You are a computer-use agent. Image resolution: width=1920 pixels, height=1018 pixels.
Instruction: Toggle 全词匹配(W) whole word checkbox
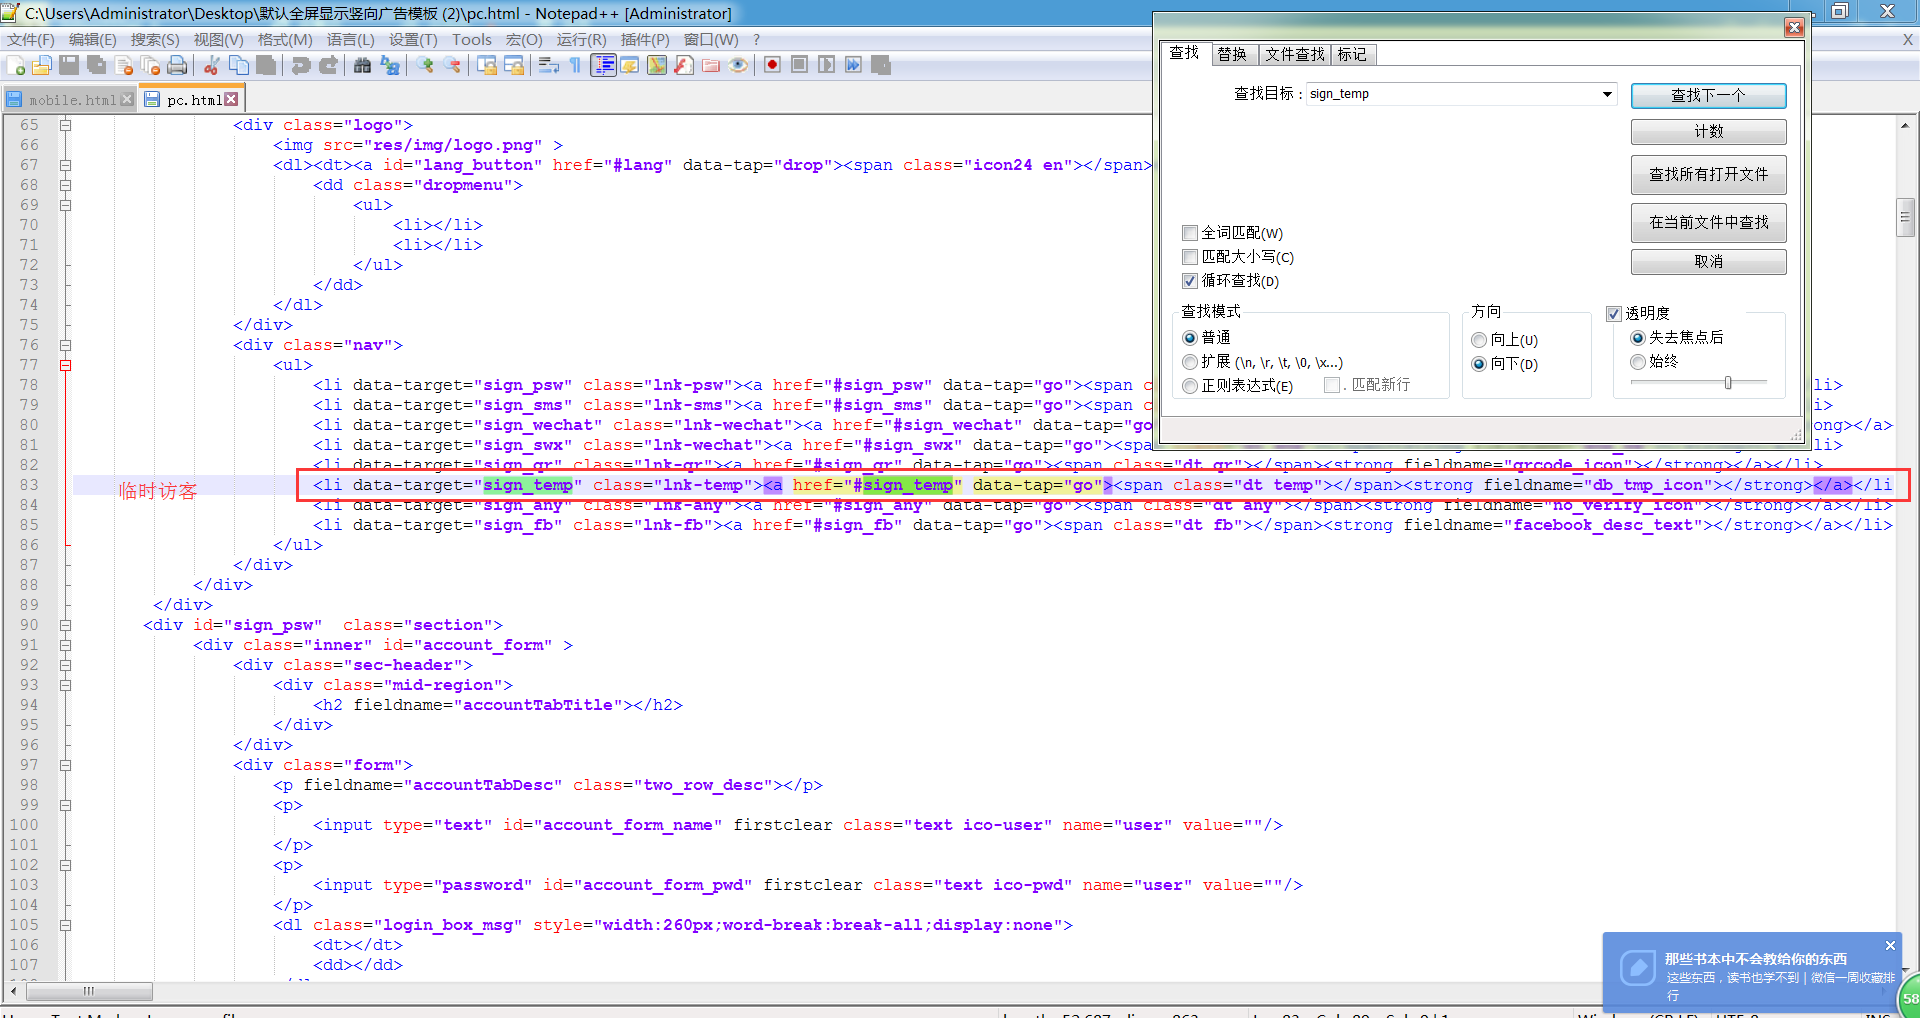(x=1190, y=233)
